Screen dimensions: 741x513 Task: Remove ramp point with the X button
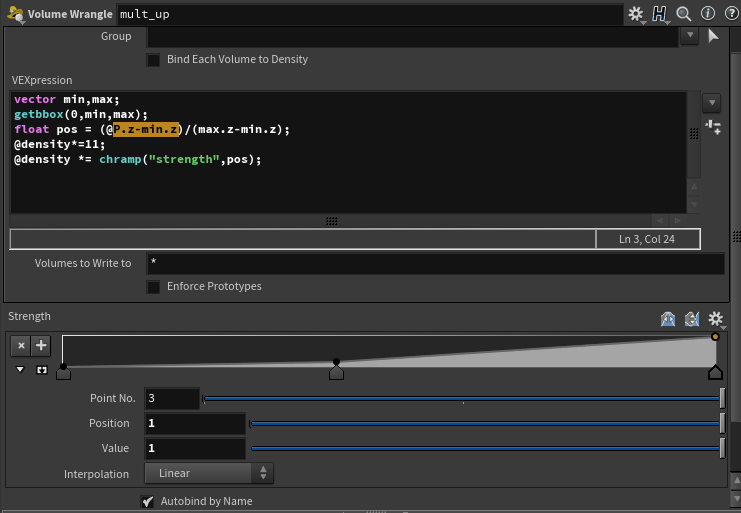click(x=21, y=346)
